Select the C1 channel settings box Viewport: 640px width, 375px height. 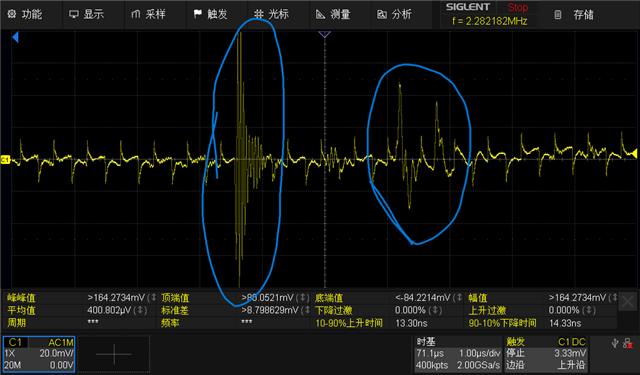[39, 354]
